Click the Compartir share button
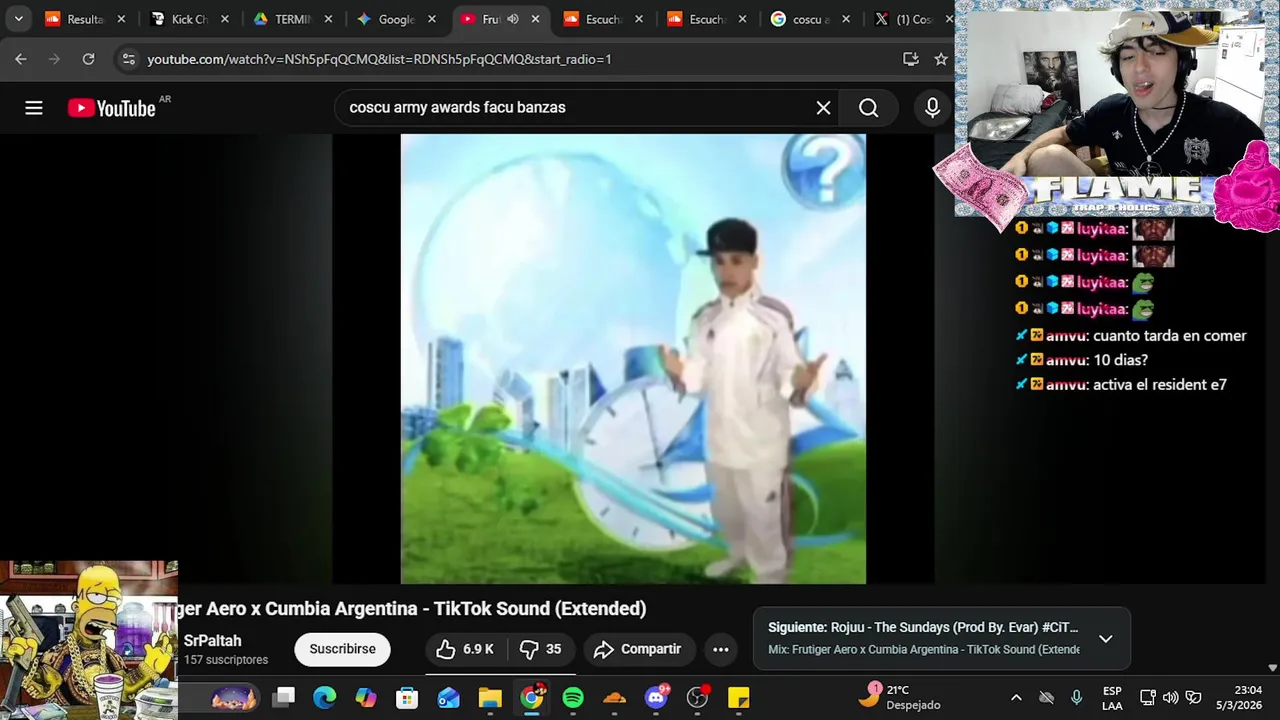Screen dimensions: 1280x720 click(x=637, y=649)
